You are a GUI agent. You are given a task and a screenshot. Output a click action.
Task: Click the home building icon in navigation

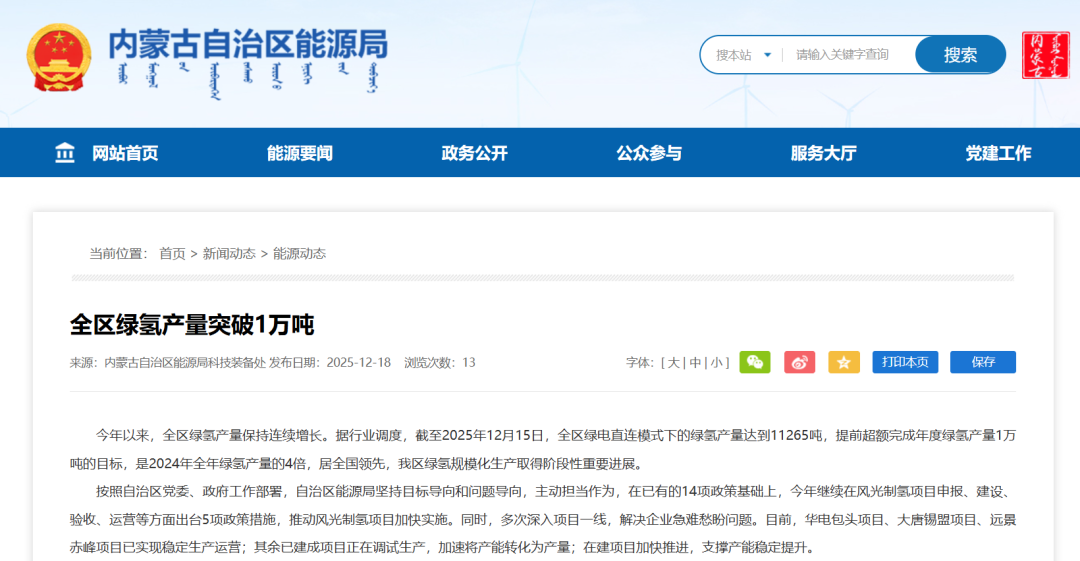65,152
